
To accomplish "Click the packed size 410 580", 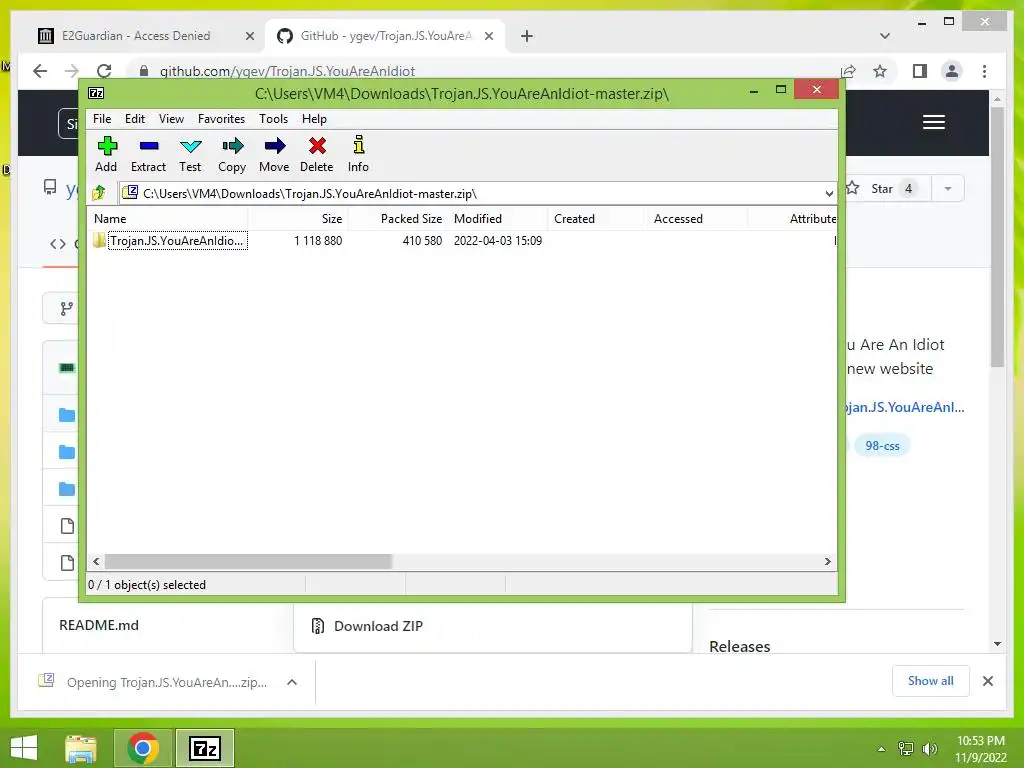I will click(423, 241).
